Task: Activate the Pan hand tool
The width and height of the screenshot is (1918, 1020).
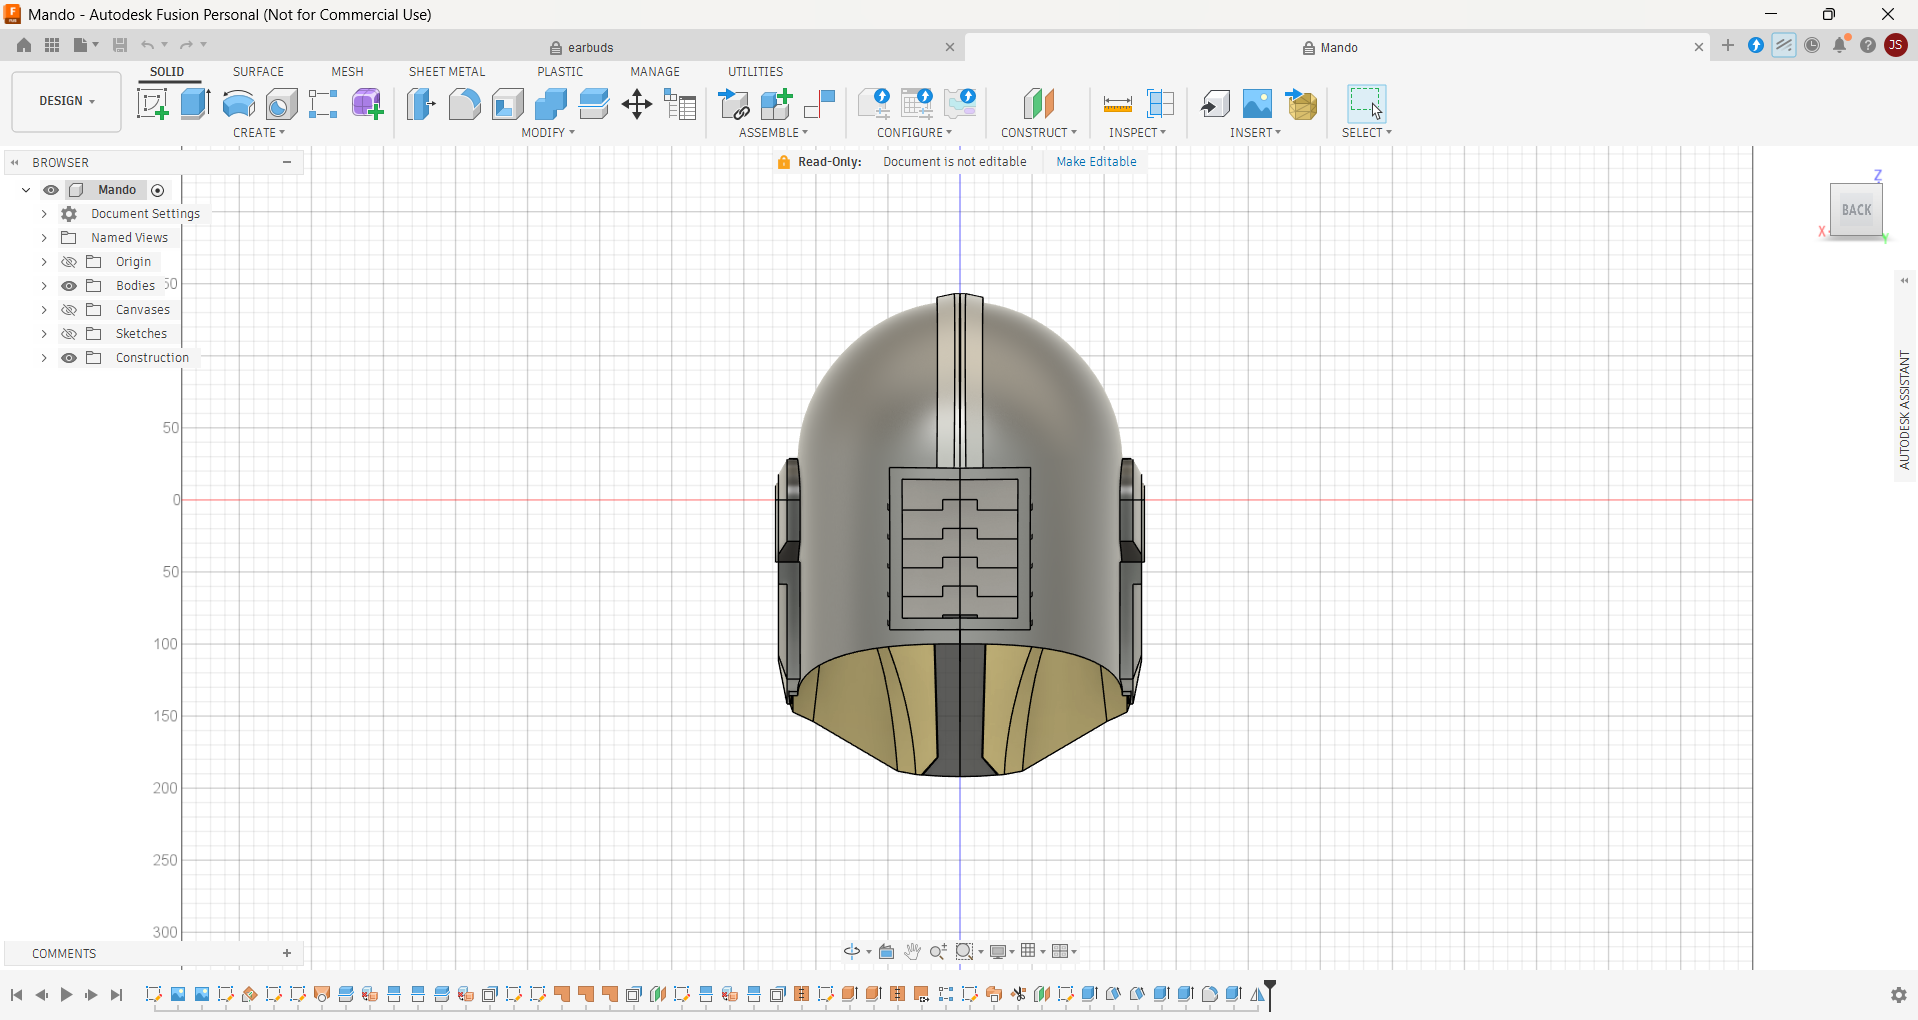Action: coord(912,952)
